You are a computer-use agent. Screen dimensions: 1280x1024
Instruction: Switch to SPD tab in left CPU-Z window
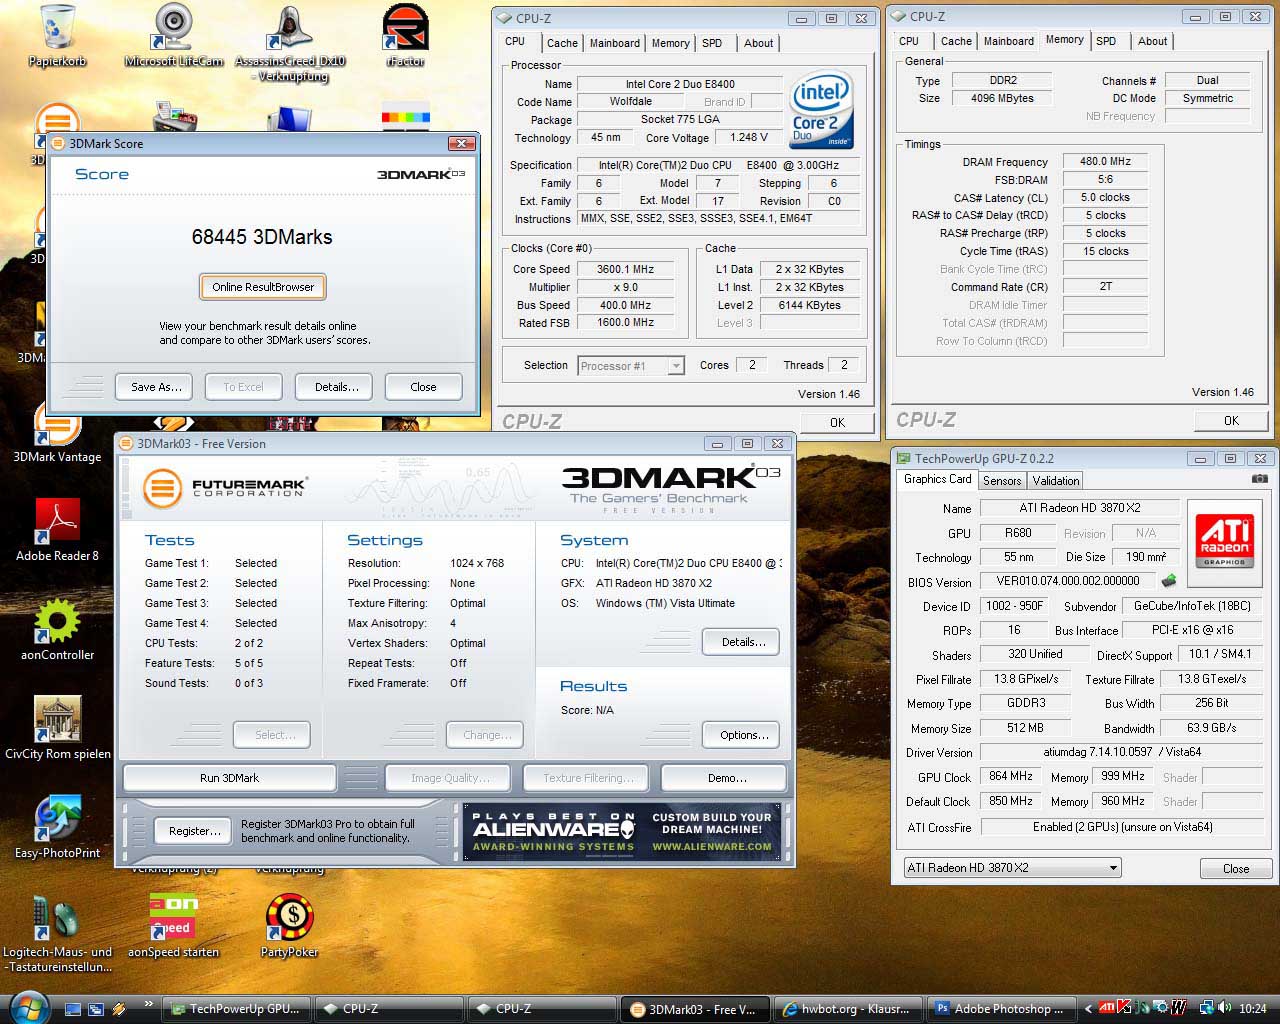[x=712, y=43]
